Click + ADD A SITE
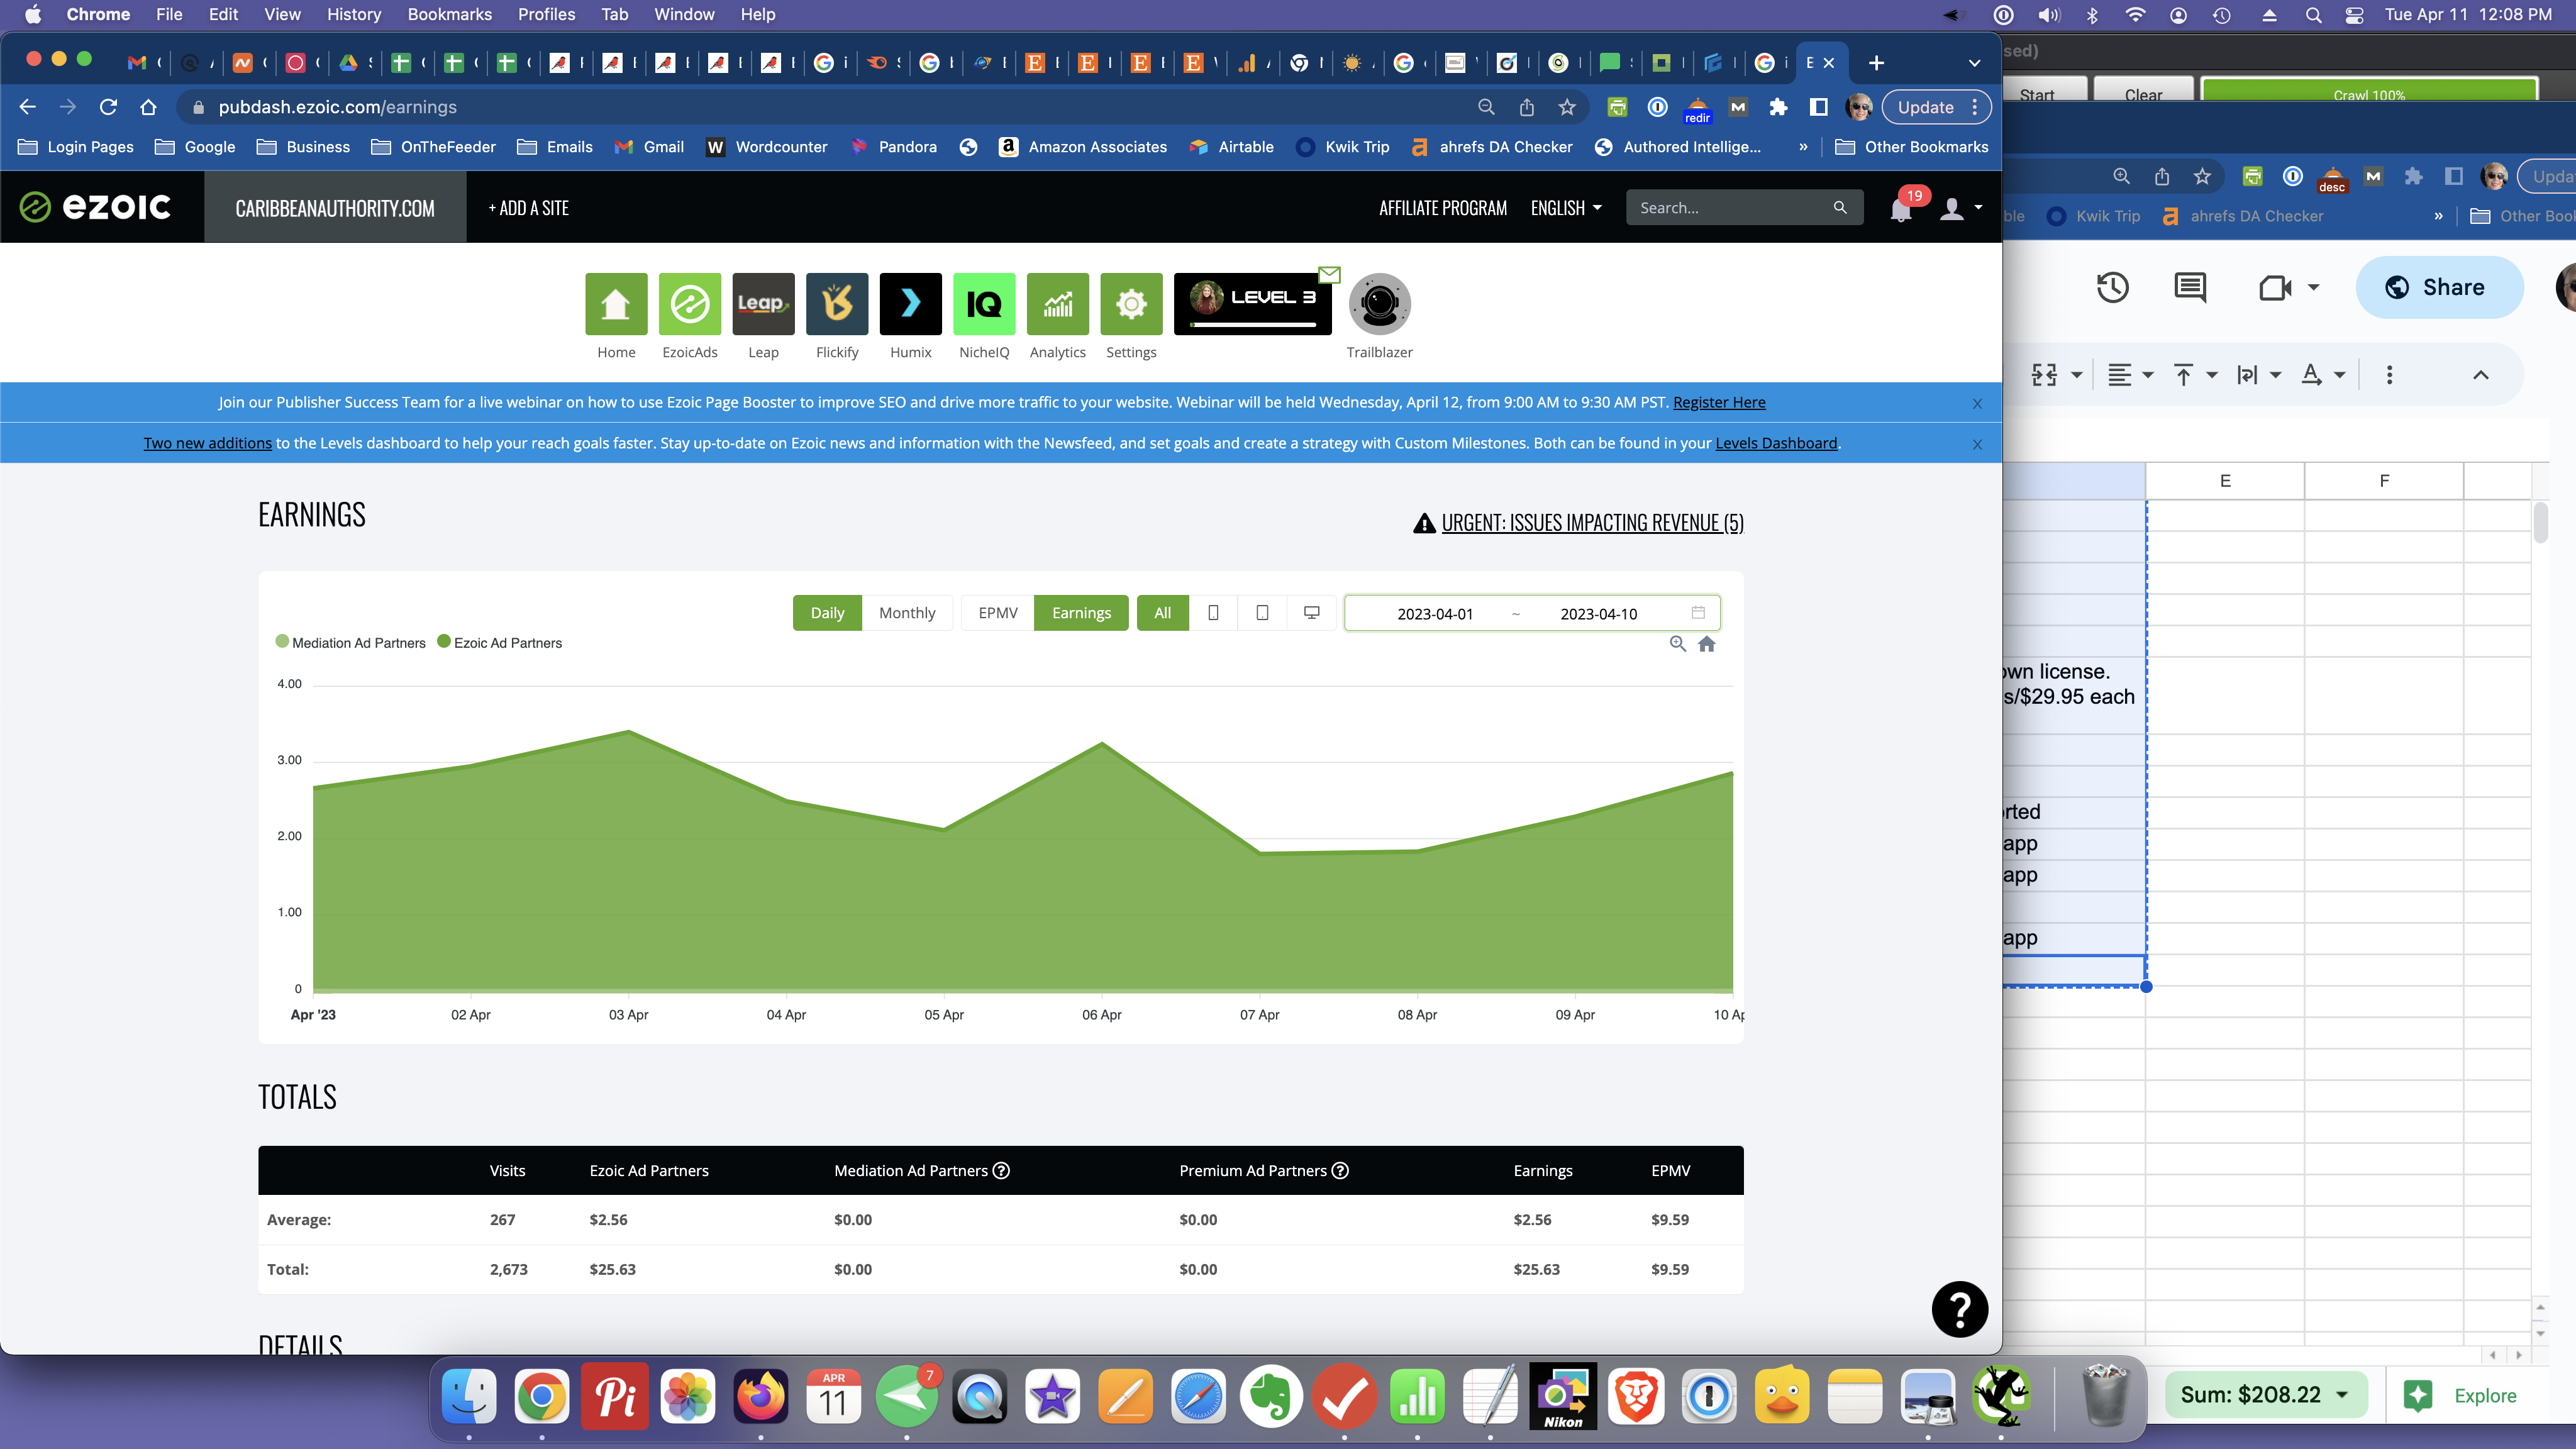This screenshot has width=2576, height=1449. (528, 208)
